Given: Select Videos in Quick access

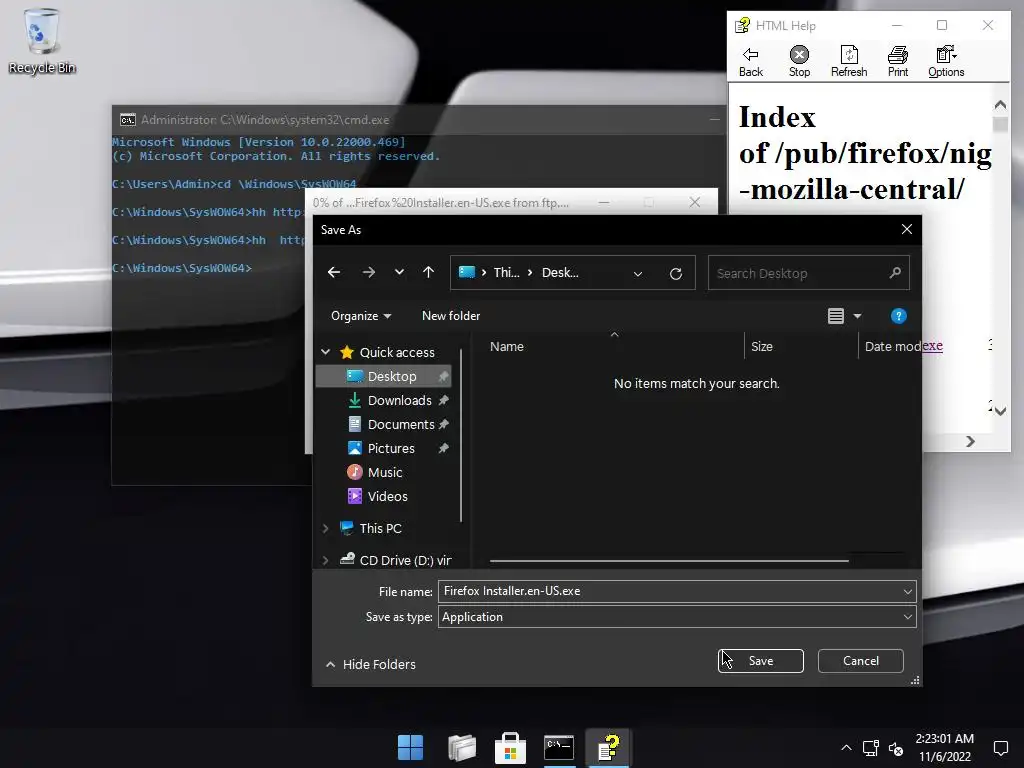Looking at the screenshot, I should tap(387, 496).
